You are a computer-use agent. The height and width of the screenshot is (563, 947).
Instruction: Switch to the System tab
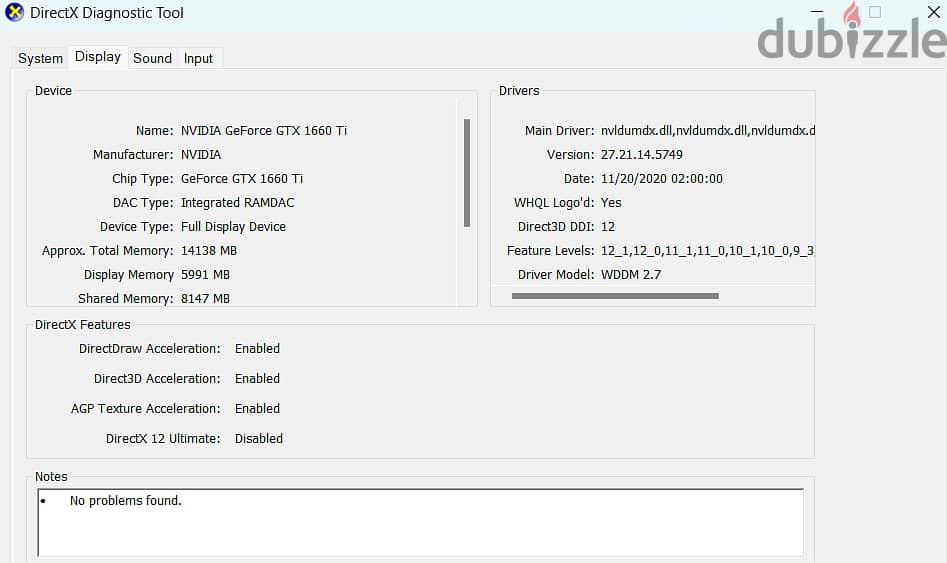coord(40,58)
